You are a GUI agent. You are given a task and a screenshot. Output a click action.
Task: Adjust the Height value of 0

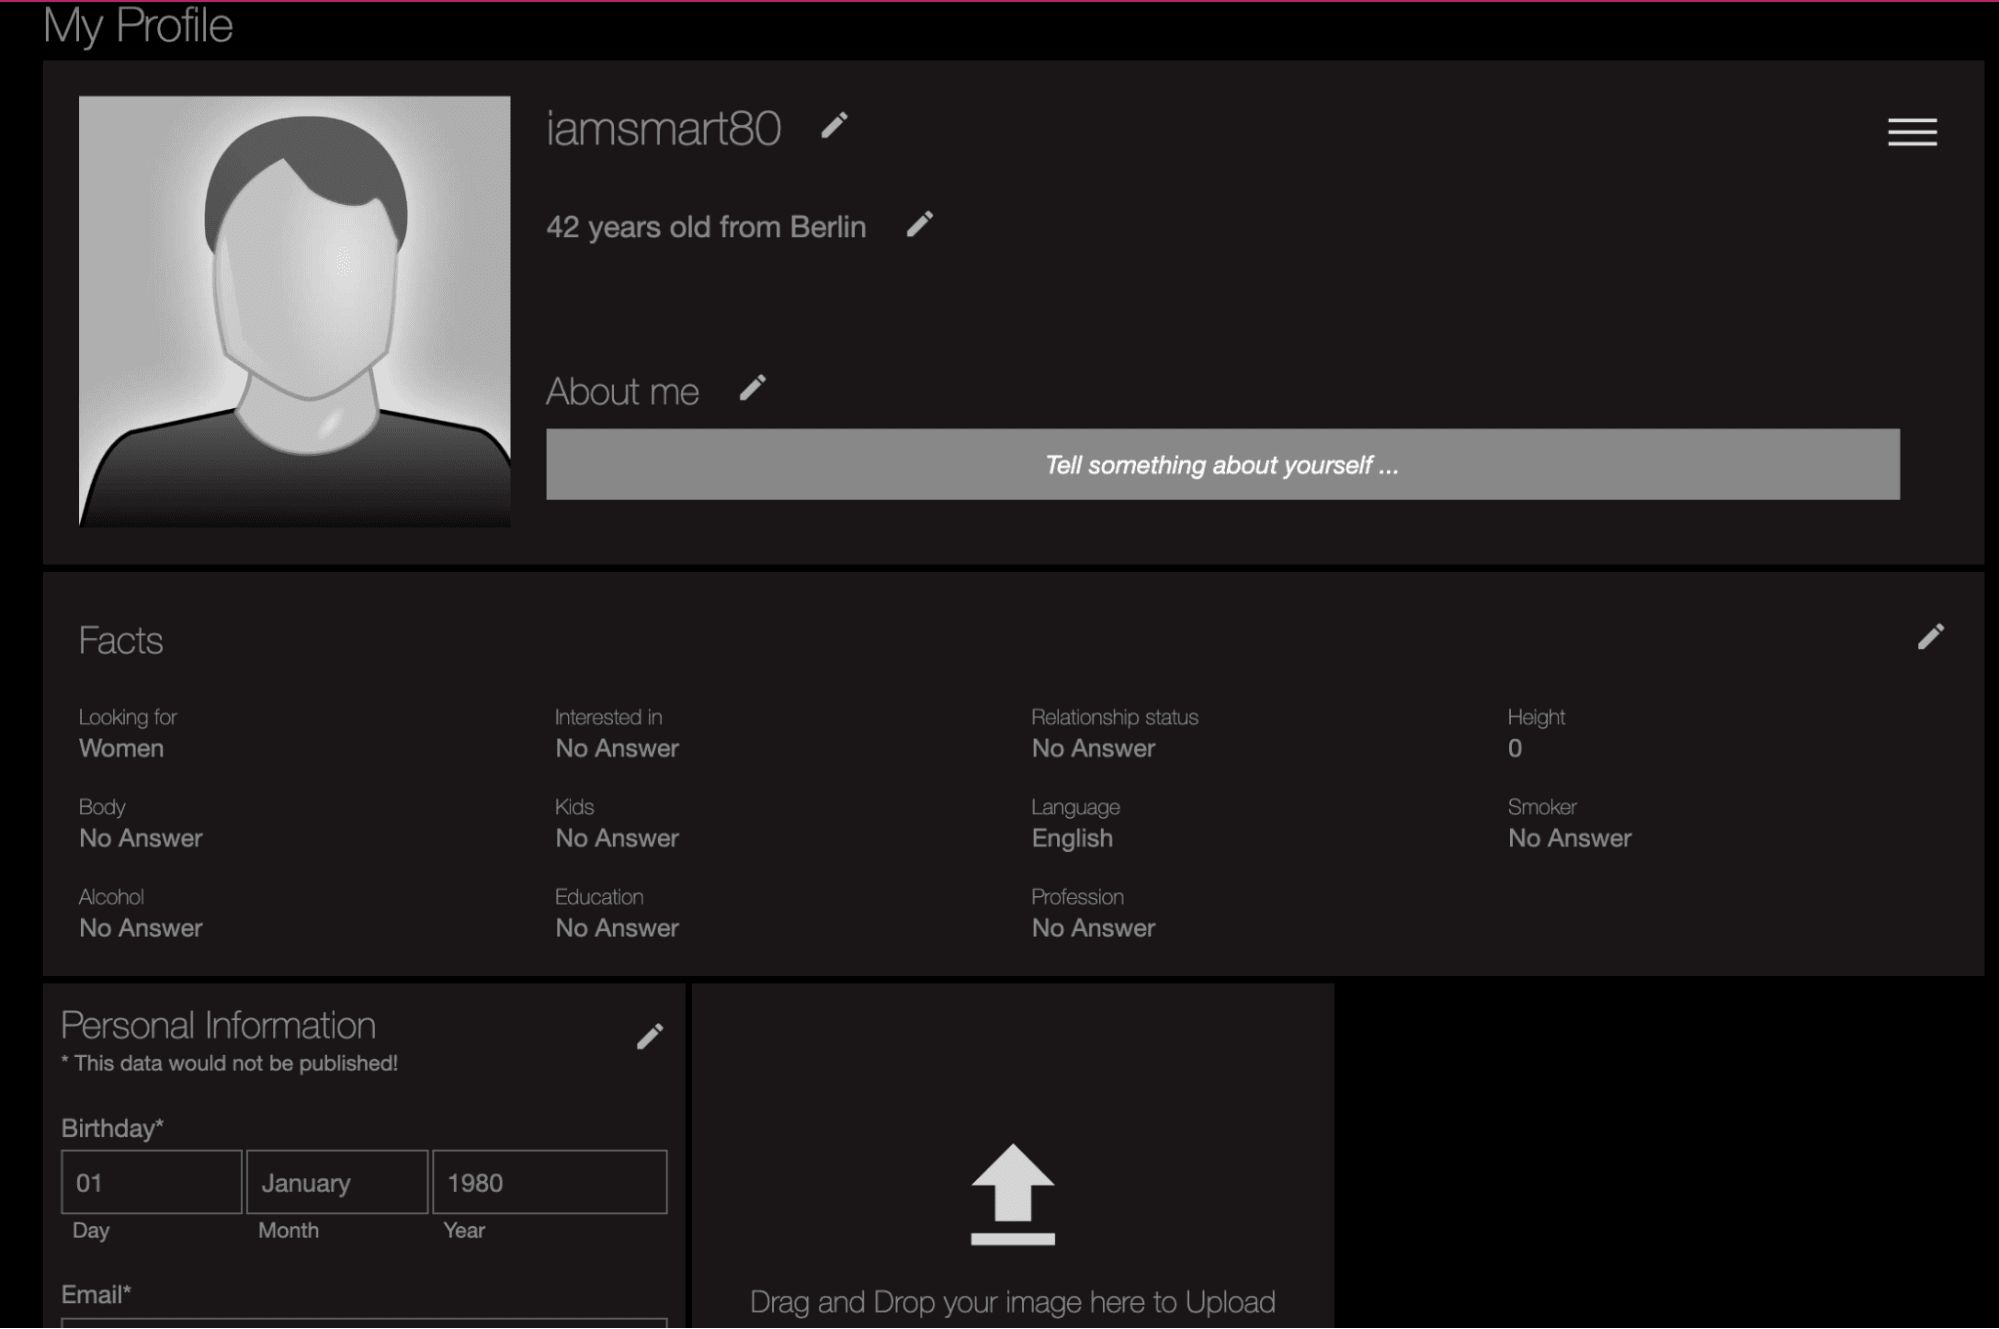(1514, 748)
